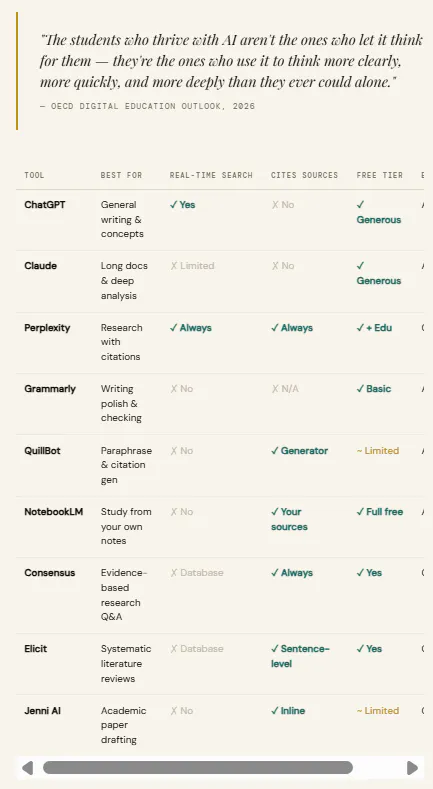
Task: Click QuillBot's 'Generator' cites sources check
Action: (299, 450)
